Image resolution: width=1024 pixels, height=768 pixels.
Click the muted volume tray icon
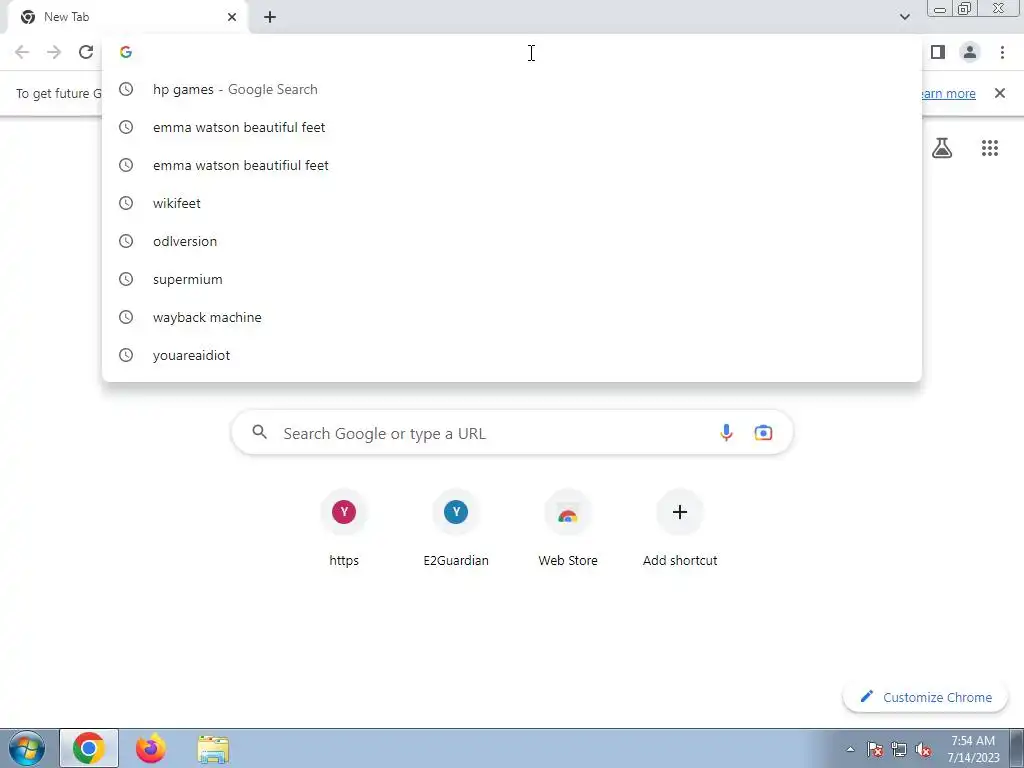click(923, 749)
